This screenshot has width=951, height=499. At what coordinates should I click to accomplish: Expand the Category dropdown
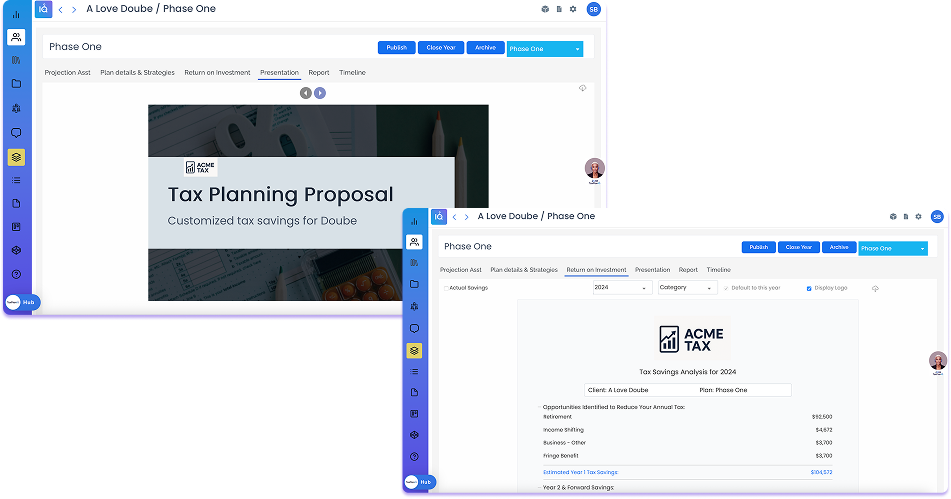tap(687, 288)
